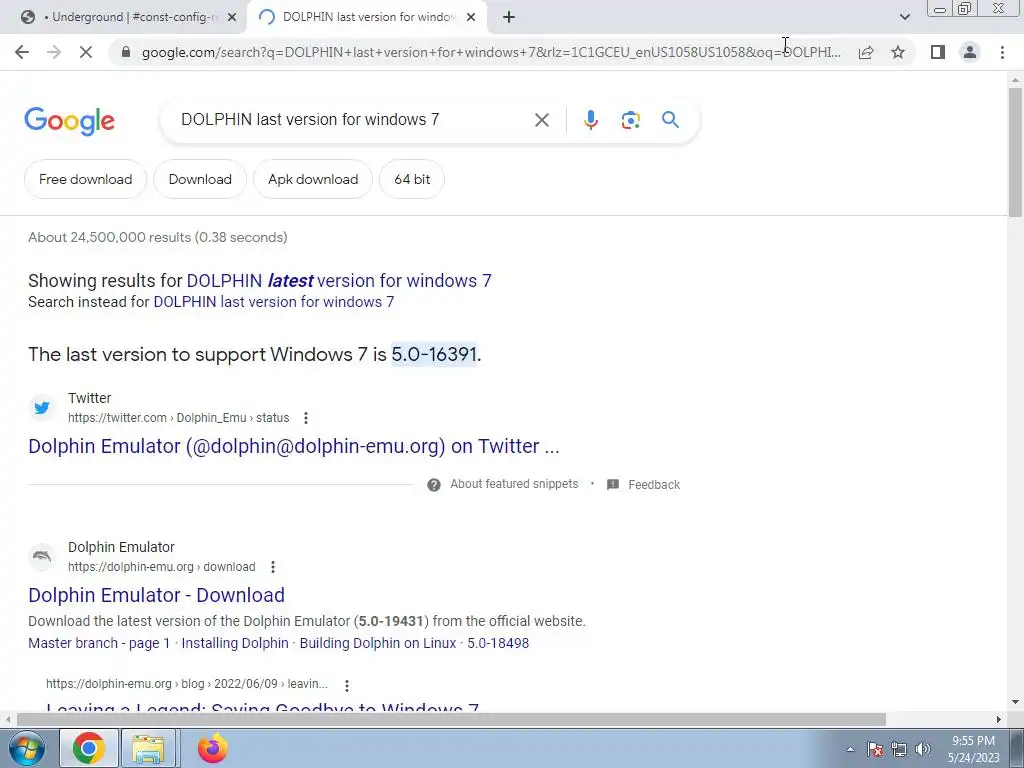Click the vertical page scrollbar thumb
The width and height of the screenshot is (1024, 768).
coord(1015,152)
